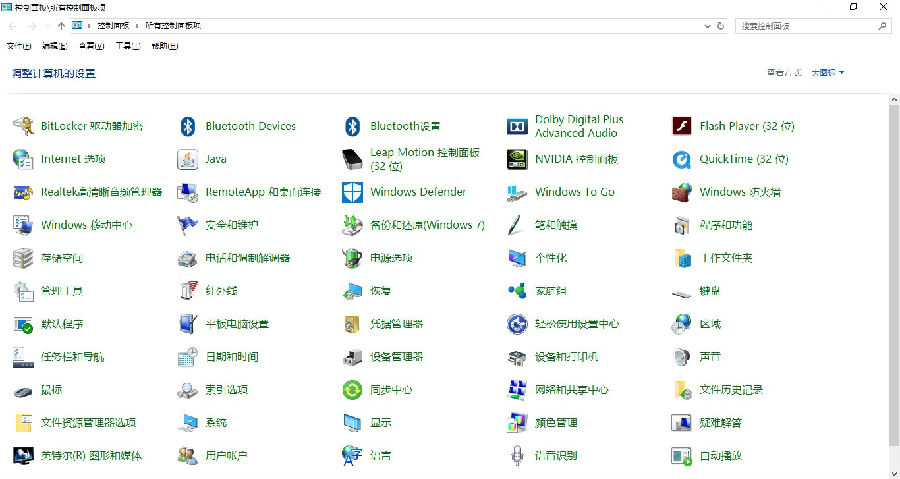Click the Flash Player (32-bit) icon

point(682,126)
